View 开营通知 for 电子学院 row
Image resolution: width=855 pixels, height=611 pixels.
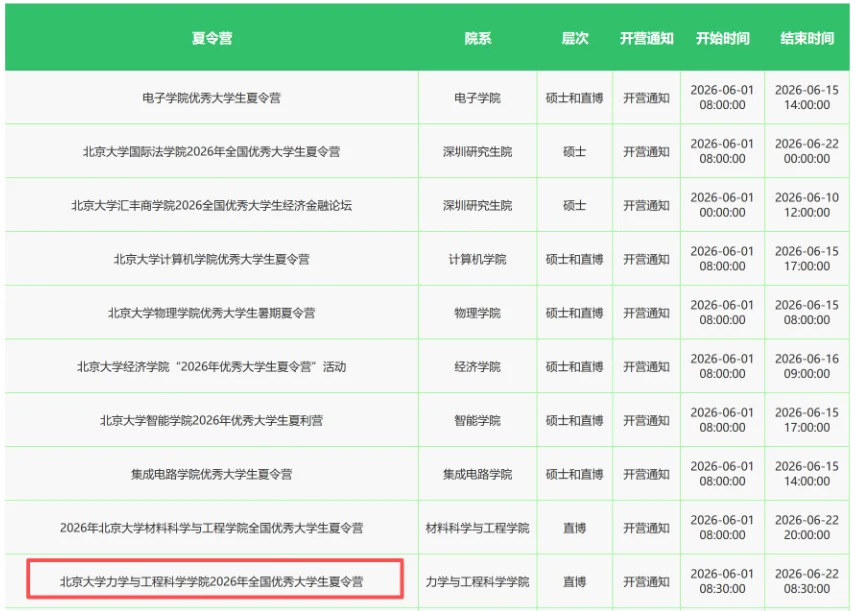coord(647,98)
